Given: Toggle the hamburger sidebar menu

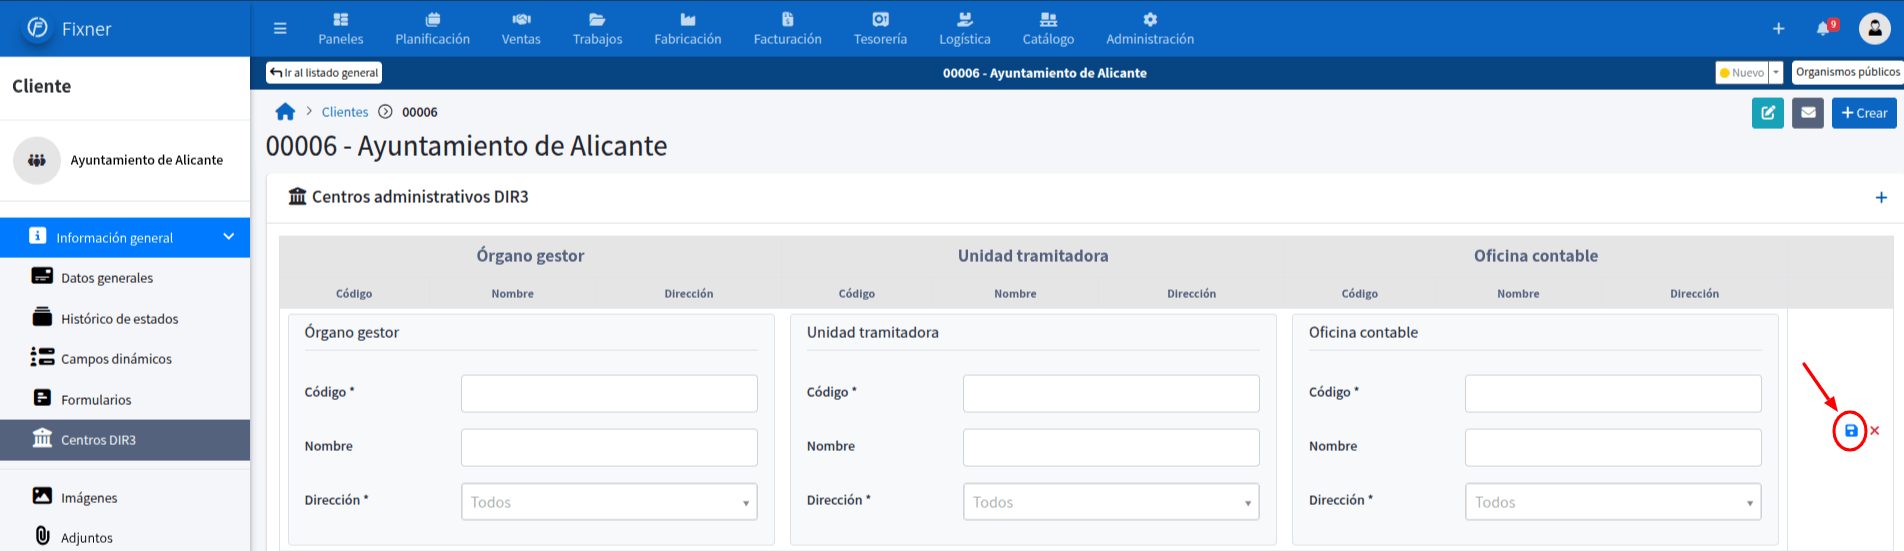Looking at the screenshot, I should [280, 28].
